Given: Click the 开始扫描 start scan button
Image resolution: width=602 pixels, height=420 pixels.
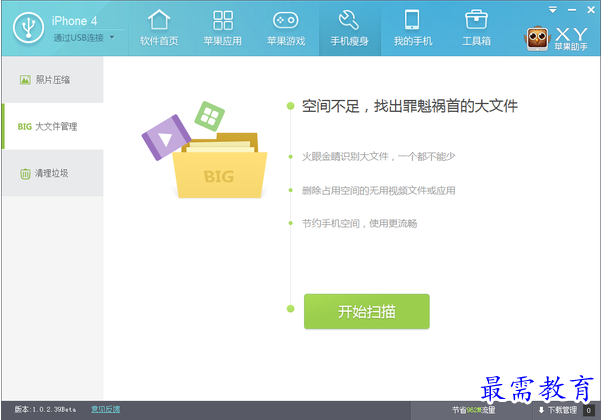Looking at the screenshot, I should [x=367, y=311].
